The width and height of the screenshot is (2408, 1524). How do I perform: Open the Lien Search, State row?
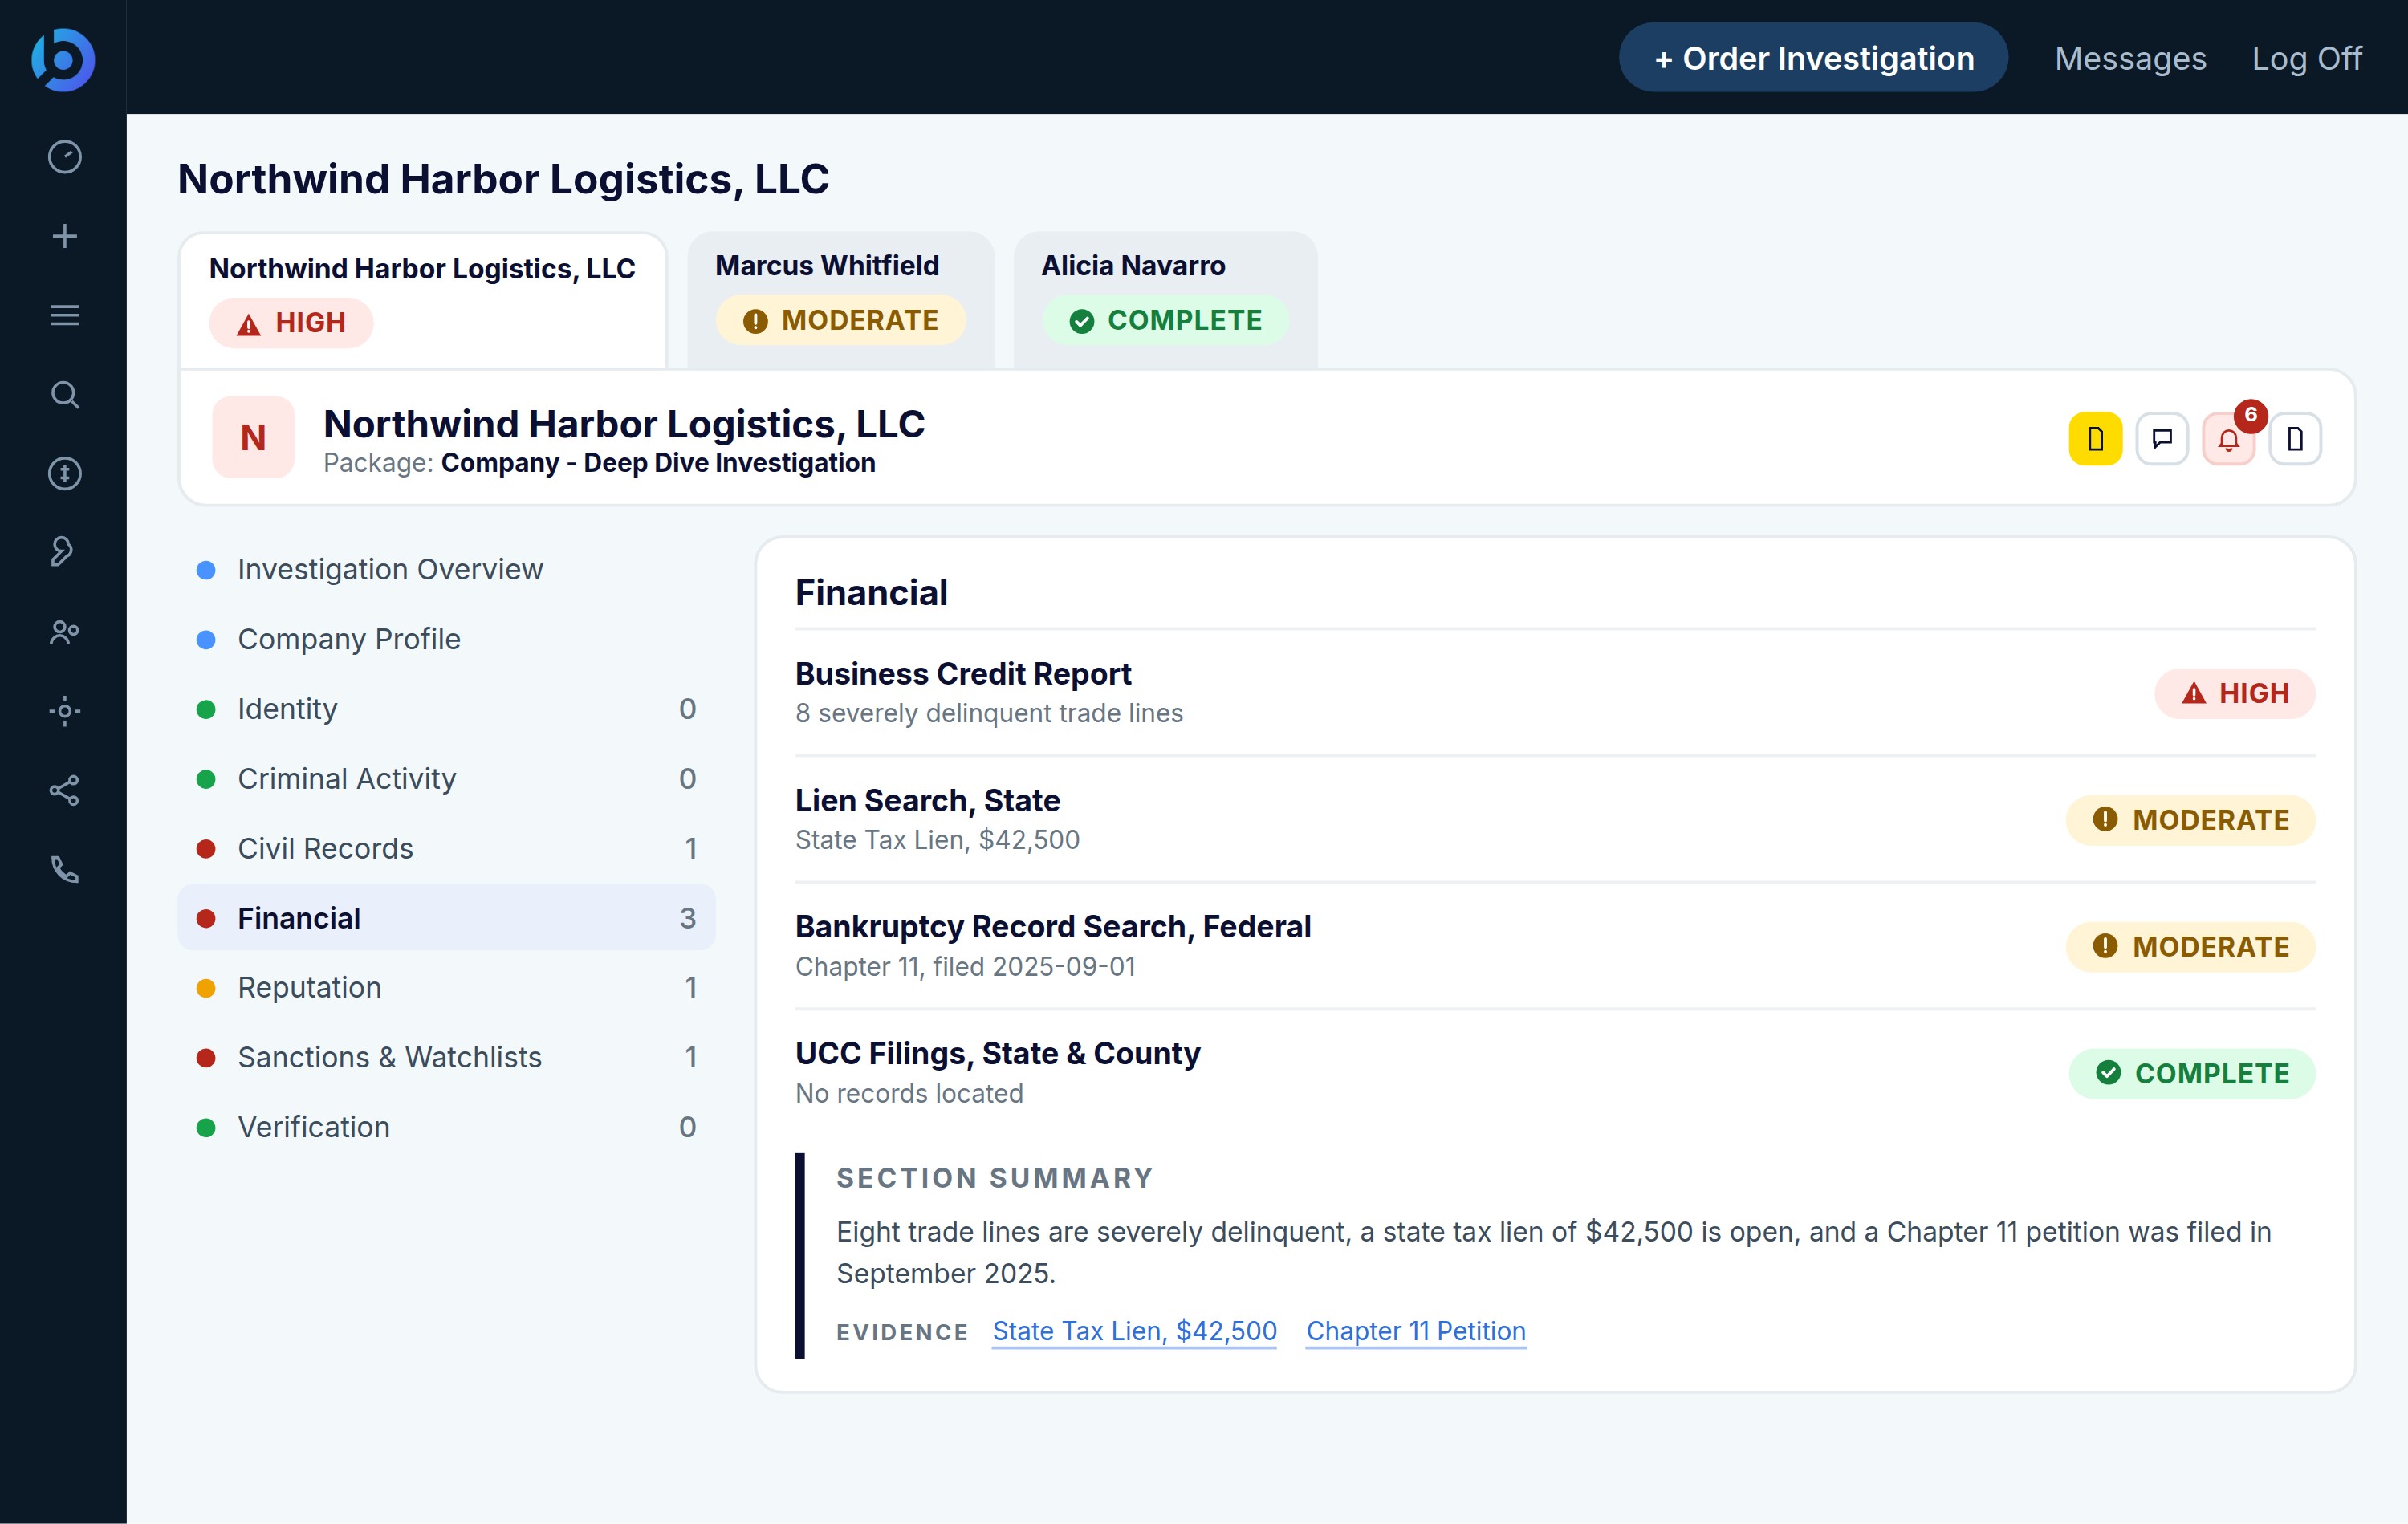(x=1555, y=820)
